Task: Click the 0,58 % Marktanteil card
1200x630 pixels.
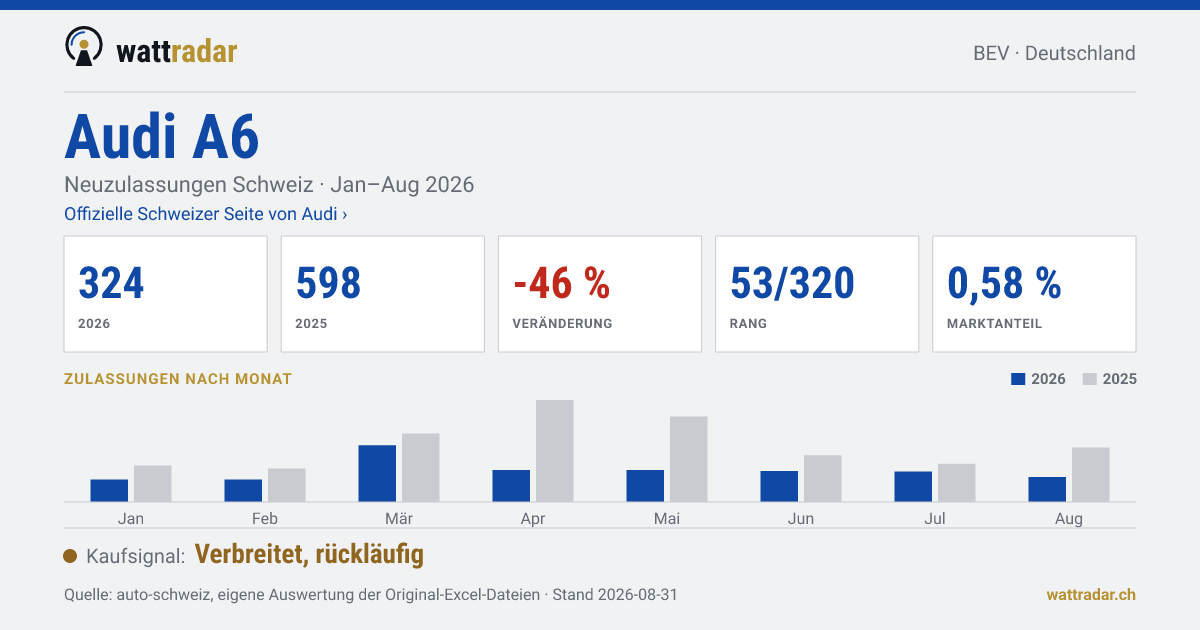Action: pyautogui.click(x=1034, y=294)
